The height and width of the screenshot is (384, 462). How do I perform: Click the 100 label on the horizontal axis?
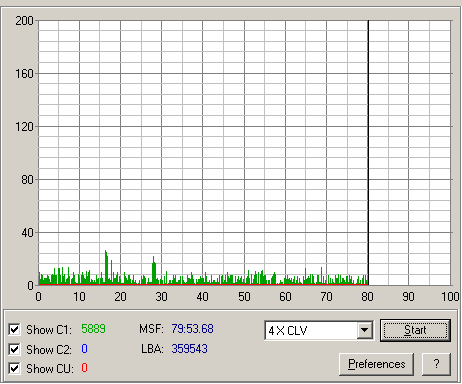[x=450, y=296]
